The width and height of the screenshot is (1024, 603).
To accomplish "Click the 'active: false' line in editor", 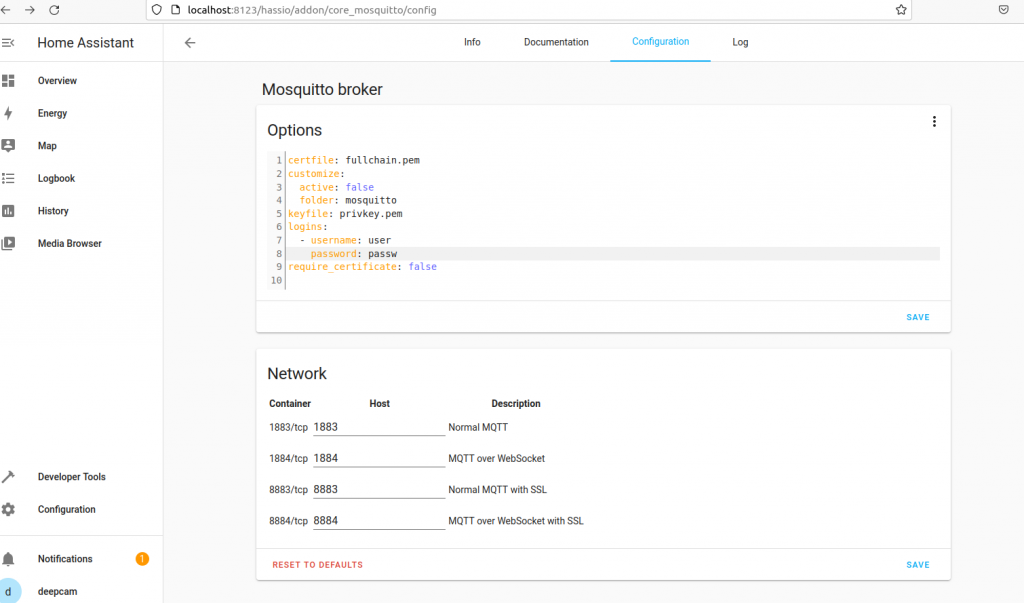I will point(336,187).
